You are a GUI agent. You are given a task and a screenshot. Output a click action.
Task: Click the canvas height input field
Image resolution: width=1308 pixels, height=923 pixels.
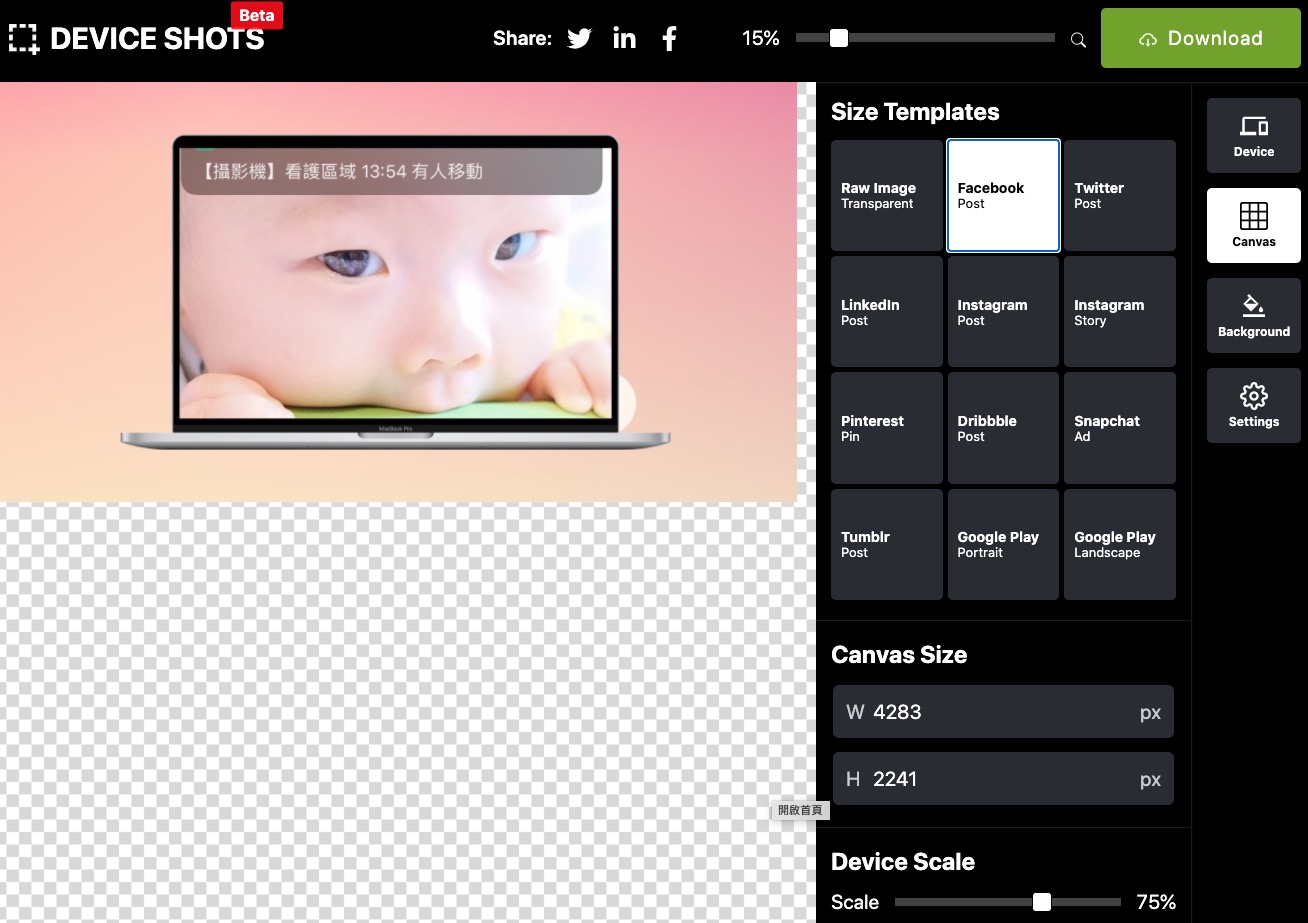point(1000,779)
